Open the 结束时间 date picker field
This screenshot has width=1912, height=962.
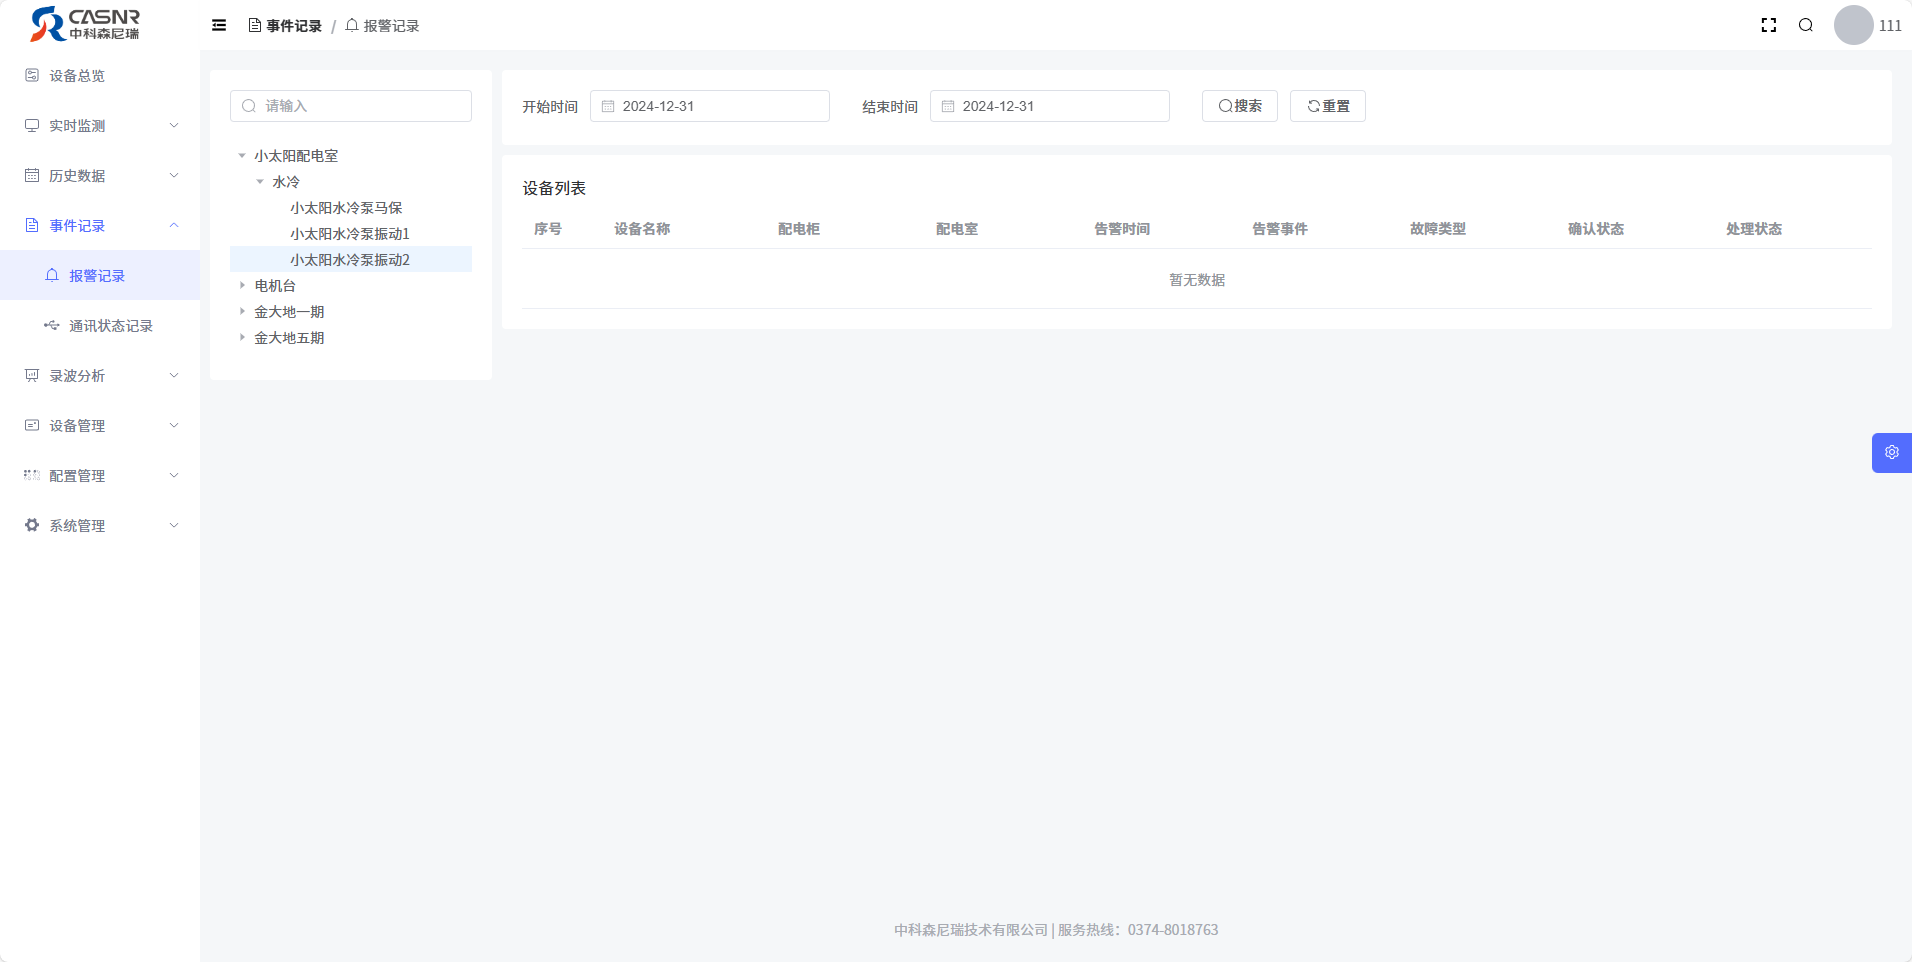click(1050, 106)
